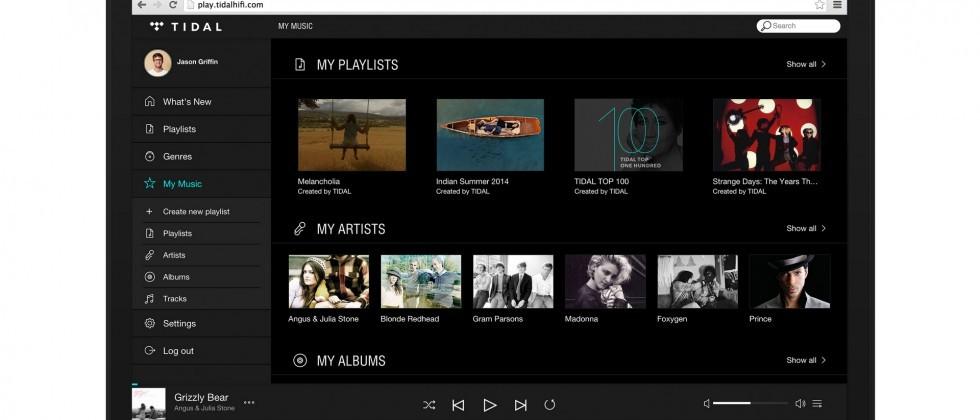Open the Blonde Redhead artist photo
The width and height of the screenshot is (980, 420).
[421, 281]
